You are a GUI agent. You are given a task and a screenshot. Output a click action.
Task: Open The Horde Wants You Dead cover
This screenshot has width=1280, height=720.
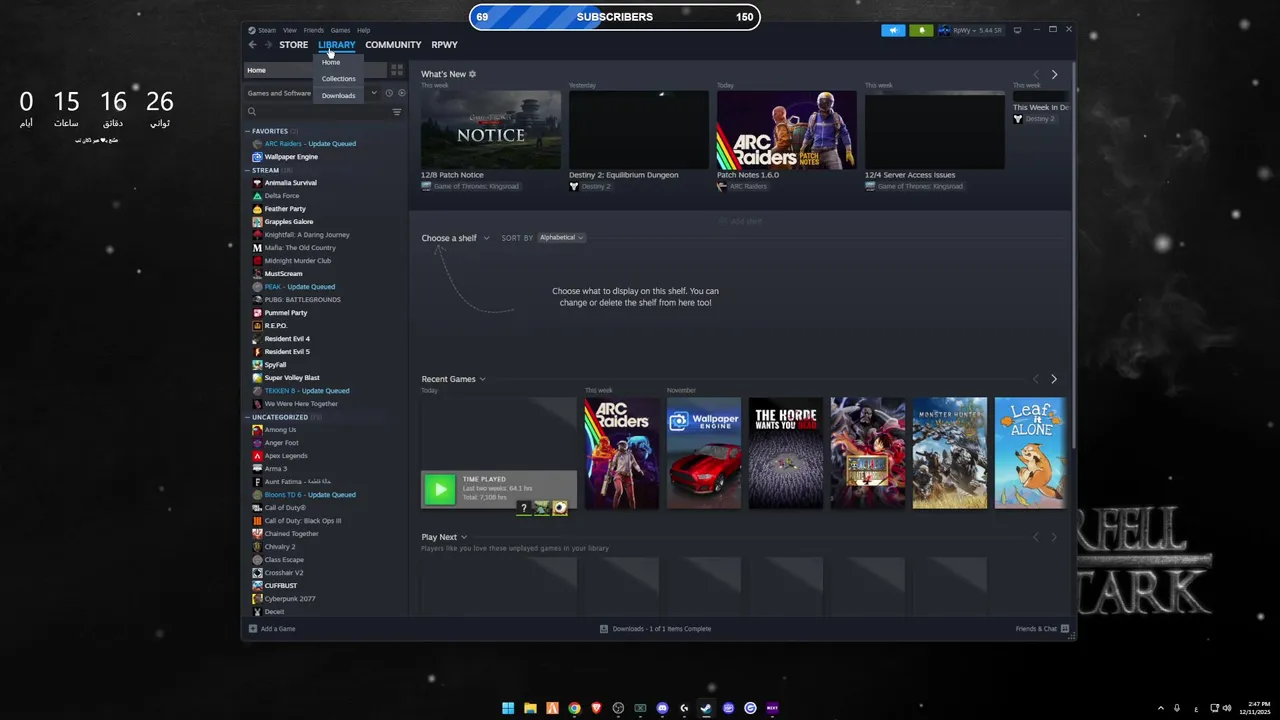[x=786, y=453]
